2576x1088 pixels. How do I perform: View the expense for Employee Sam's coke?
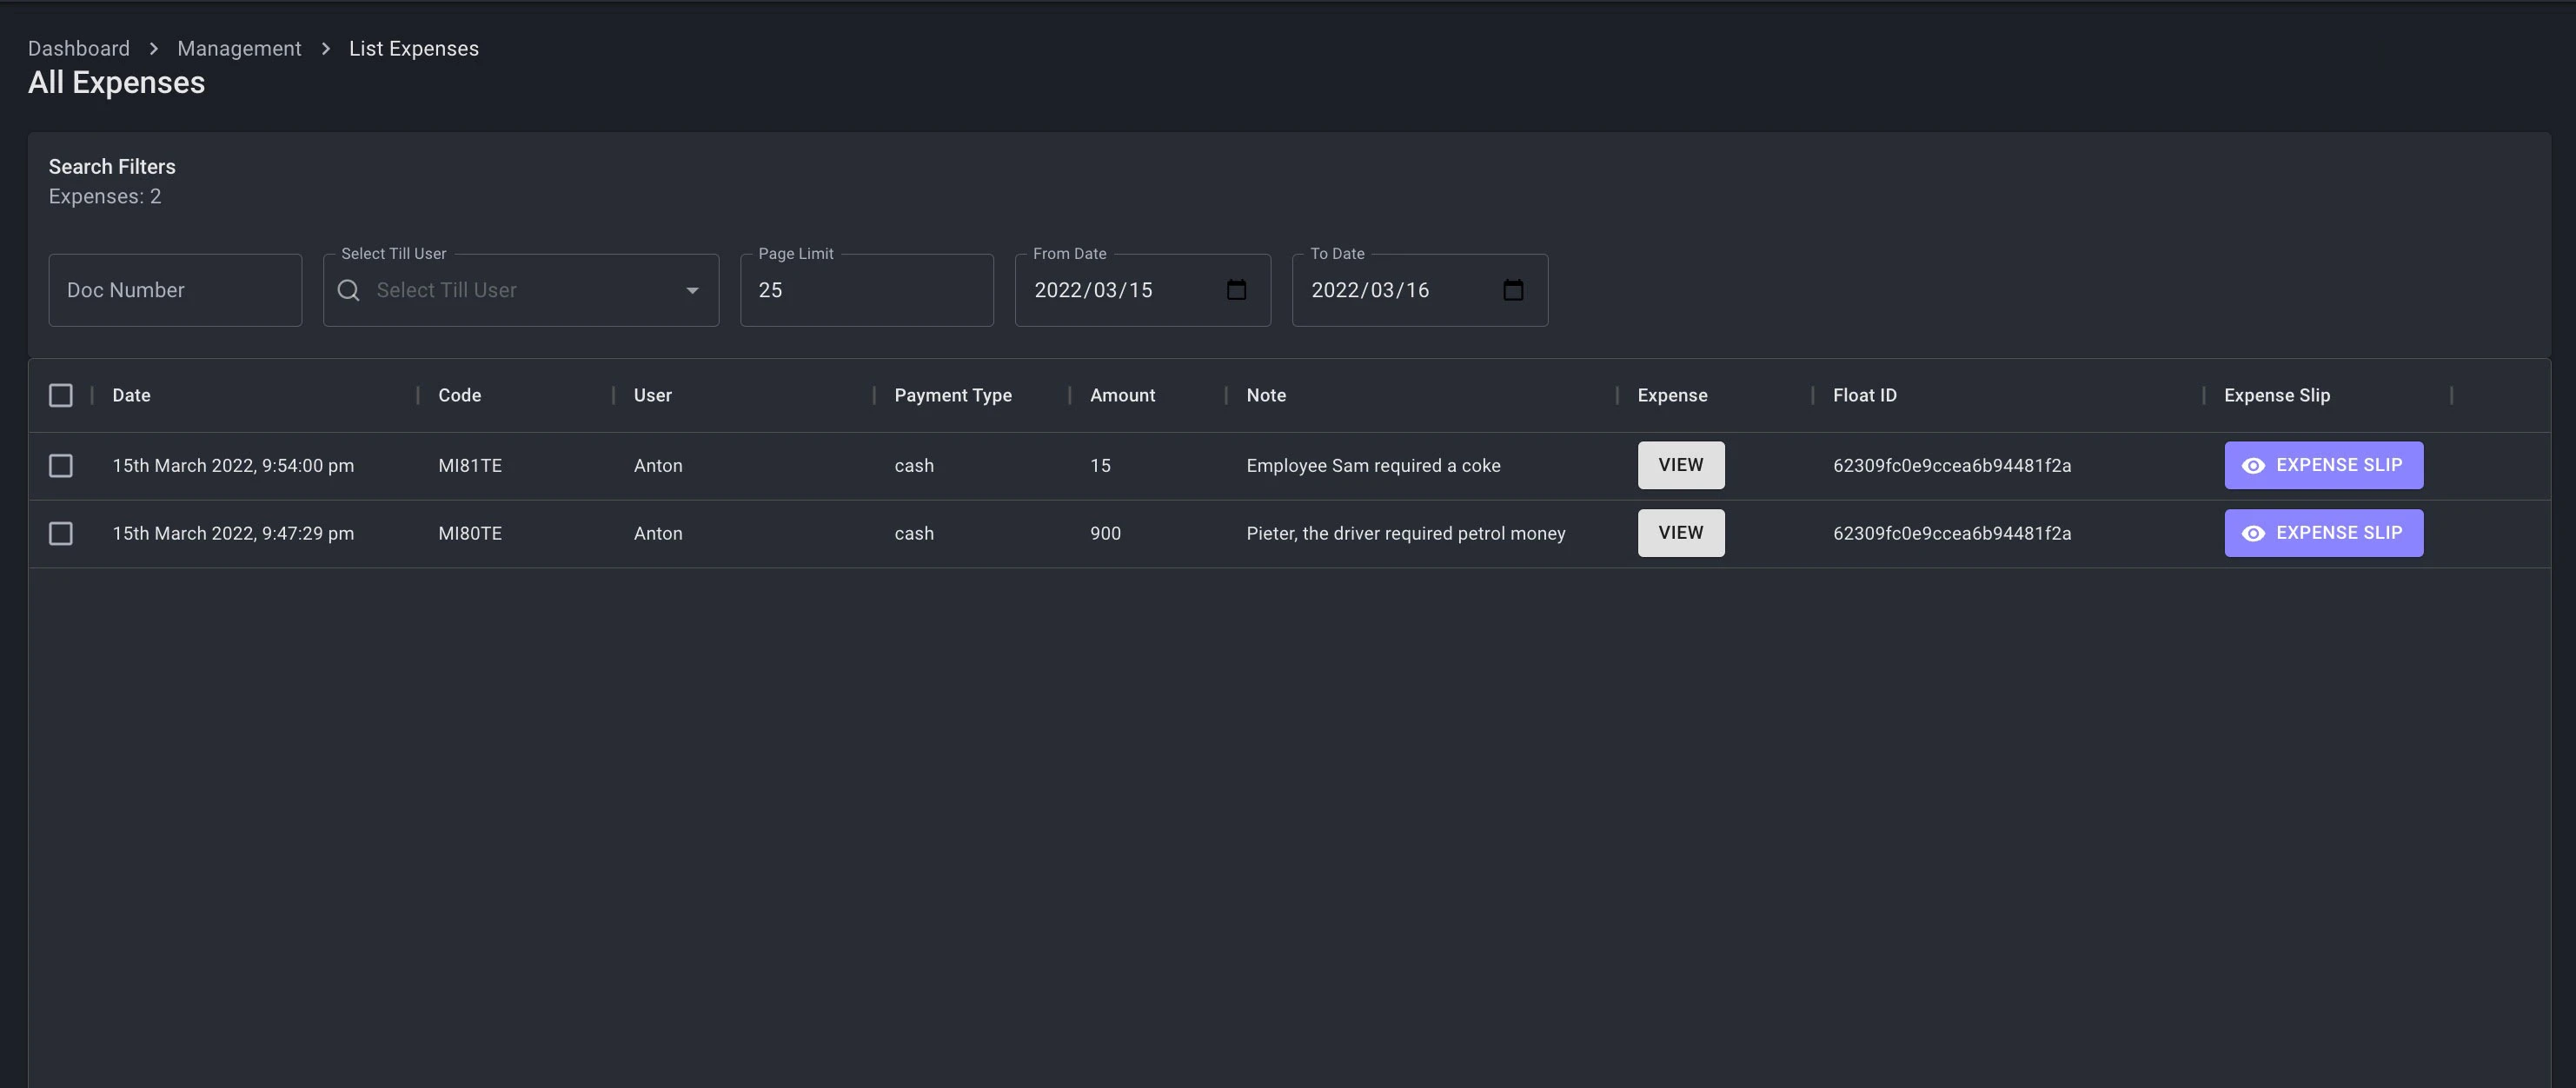[1680, 466]
